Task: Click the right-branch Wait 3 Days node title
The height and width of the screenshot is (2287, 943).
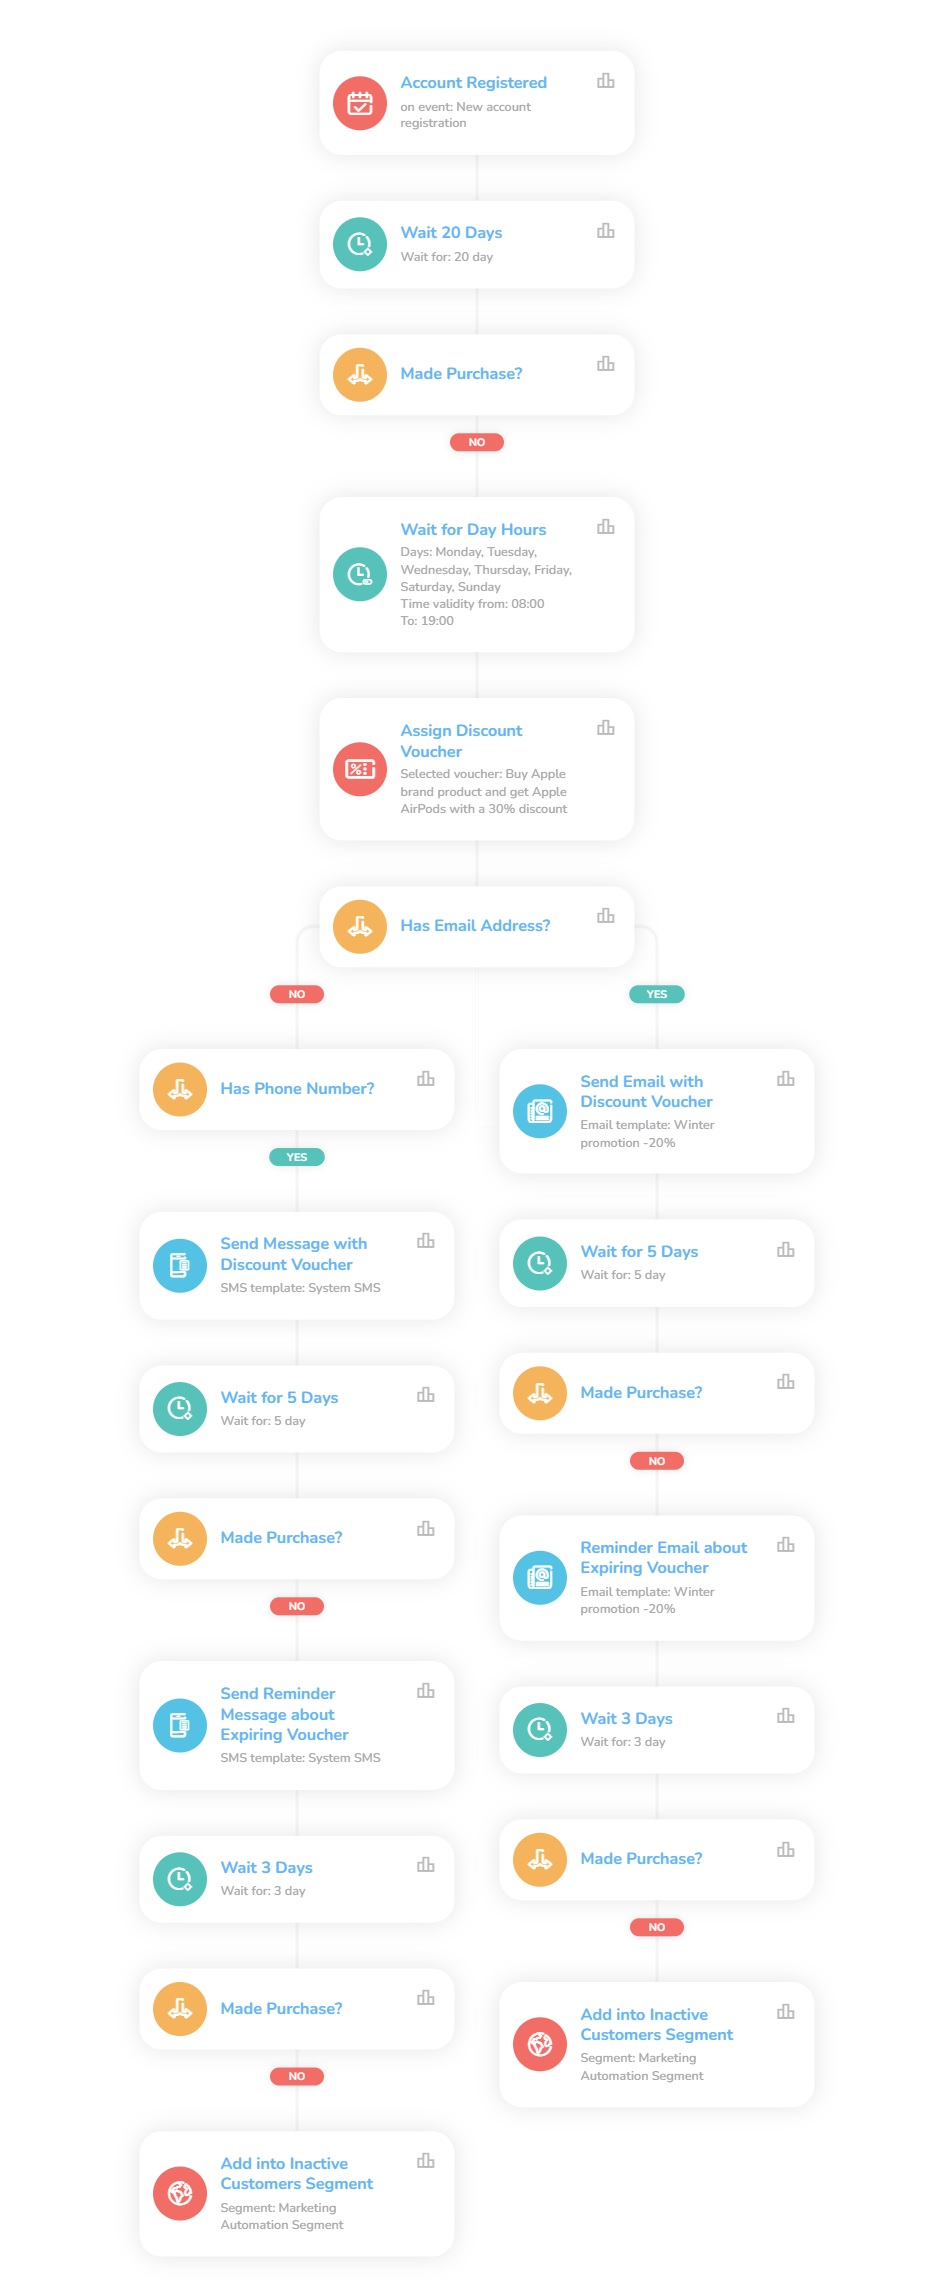Action: [626, 1718]
